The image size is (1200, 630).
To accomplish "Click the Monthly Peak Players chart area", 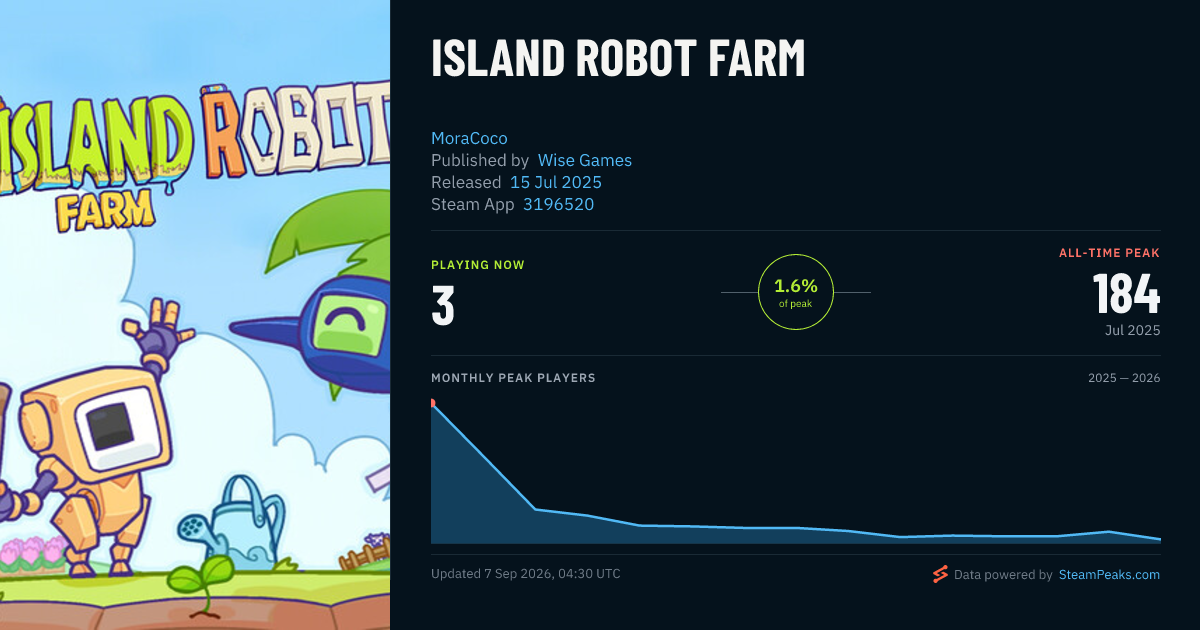I will (x=796, y=472).
